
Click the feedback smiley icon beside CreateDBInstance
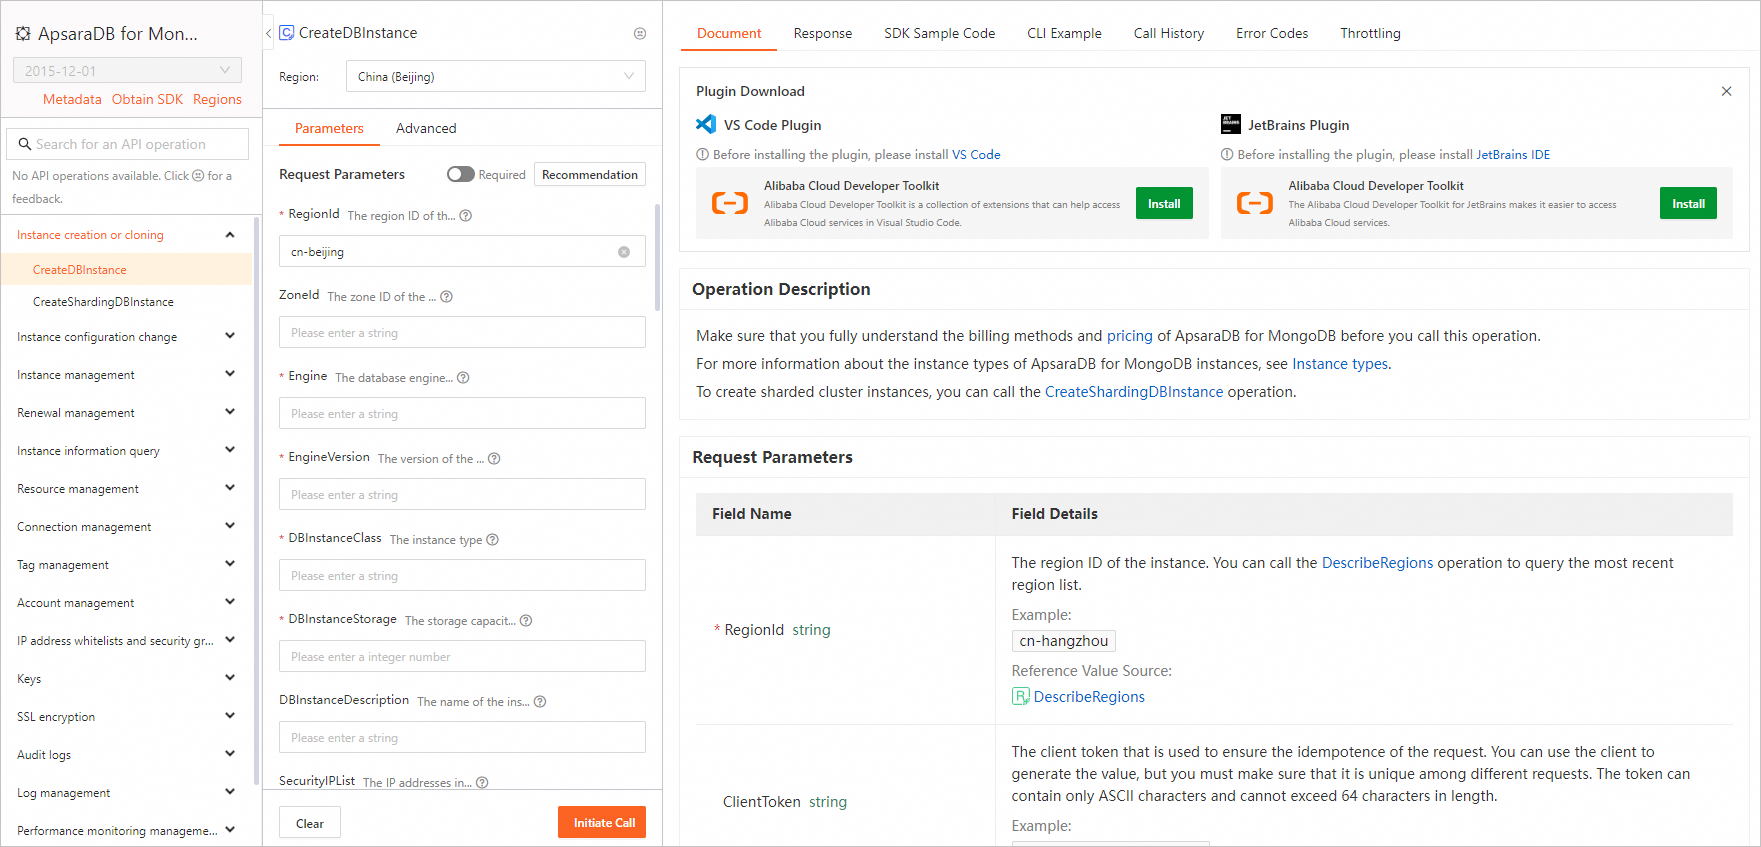(640, 33)
